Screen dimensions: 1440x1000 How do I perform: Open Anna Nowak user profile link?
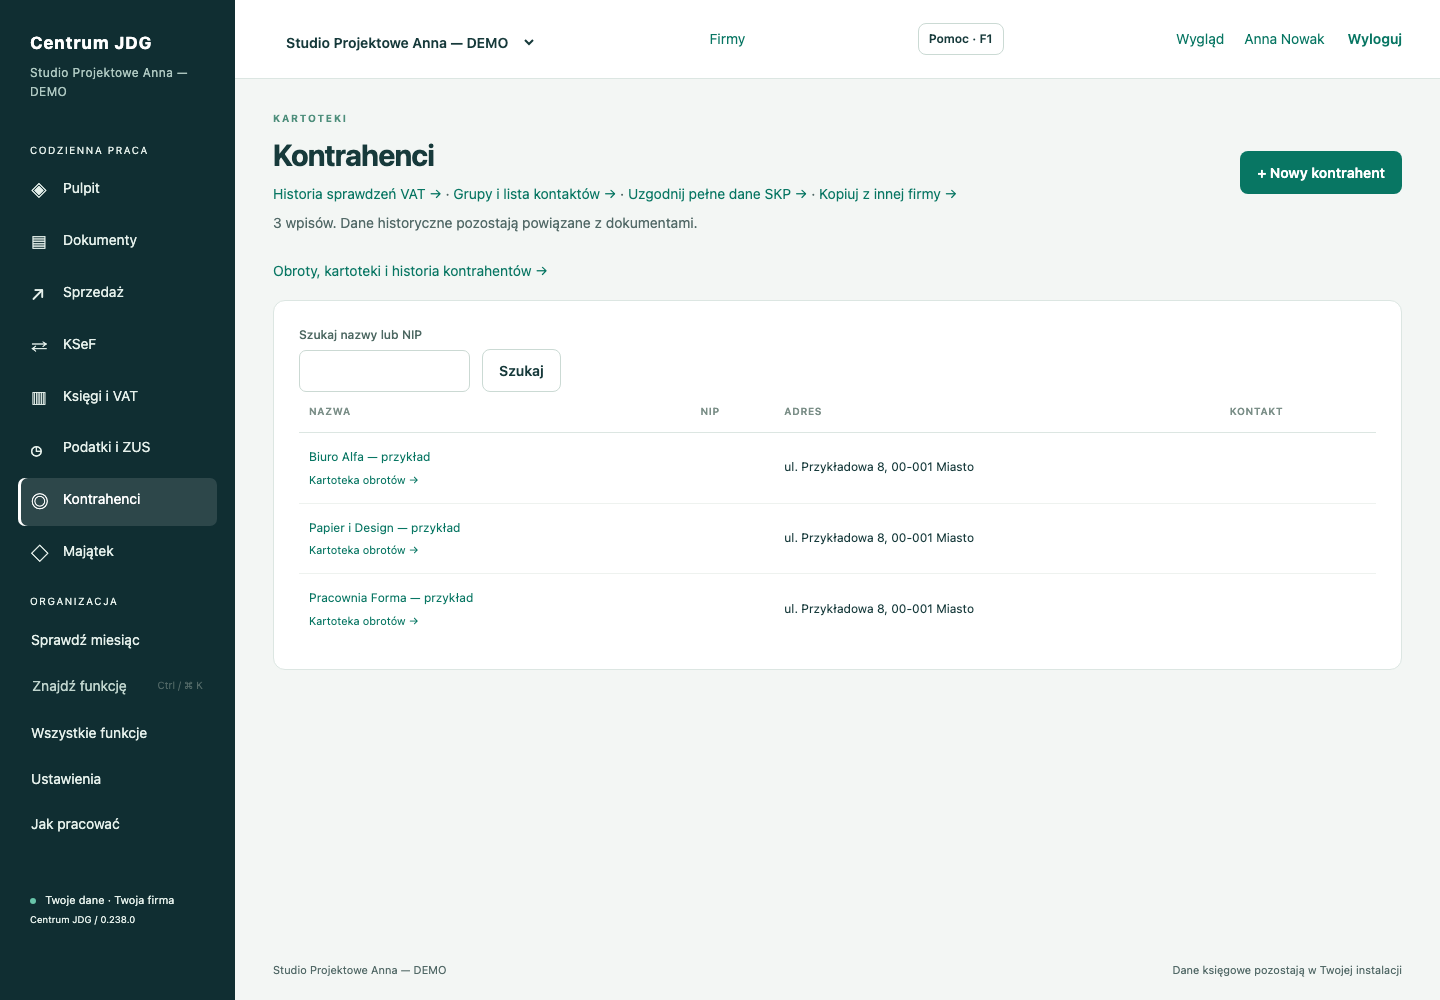coord(1284,39)
